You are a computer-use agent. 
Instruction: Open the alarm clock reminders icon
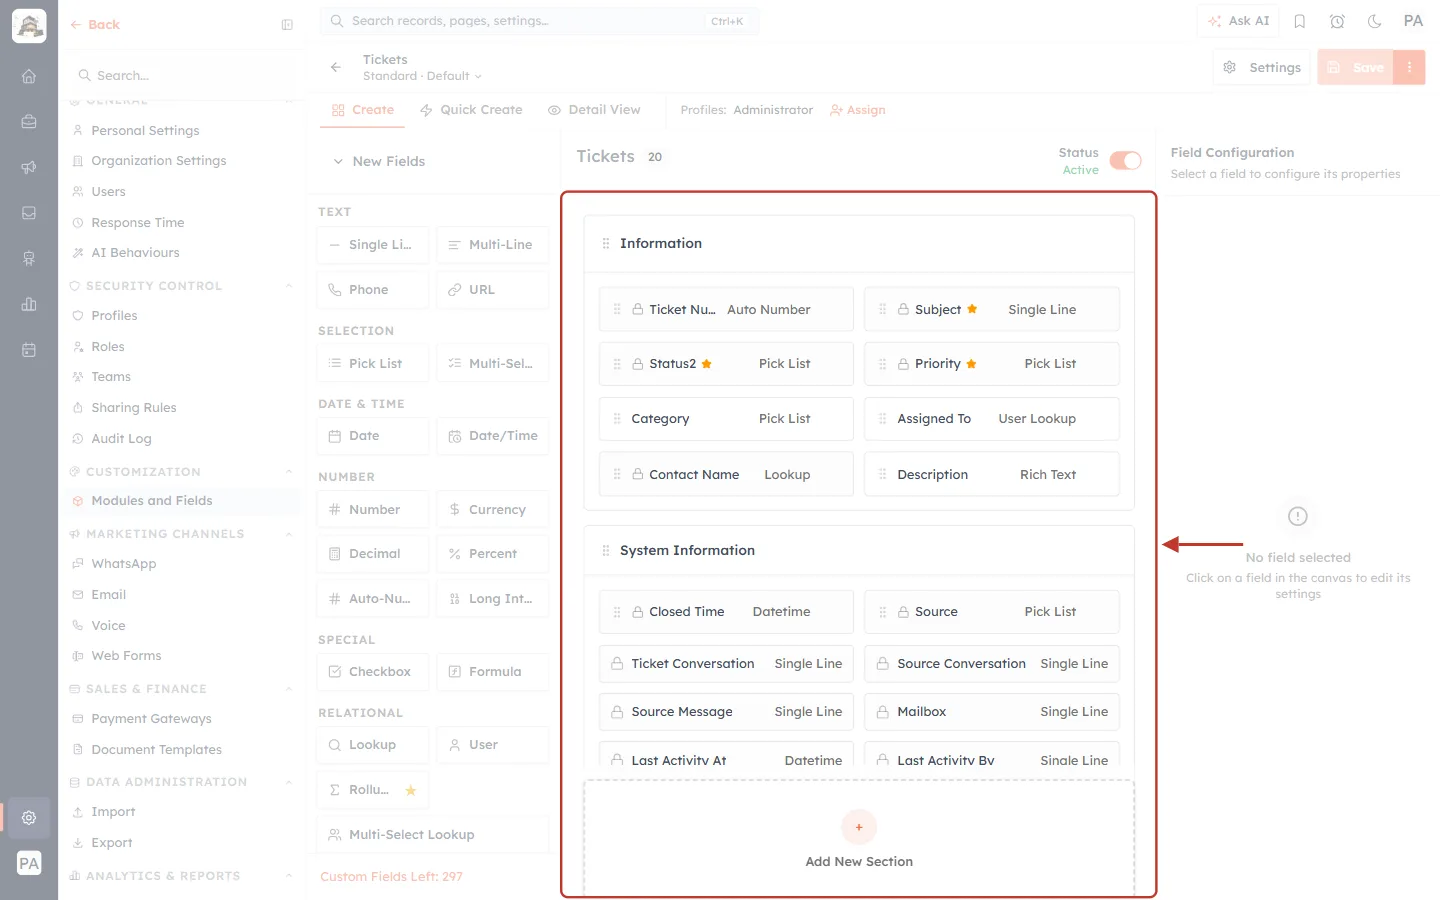coord(1337,21)
